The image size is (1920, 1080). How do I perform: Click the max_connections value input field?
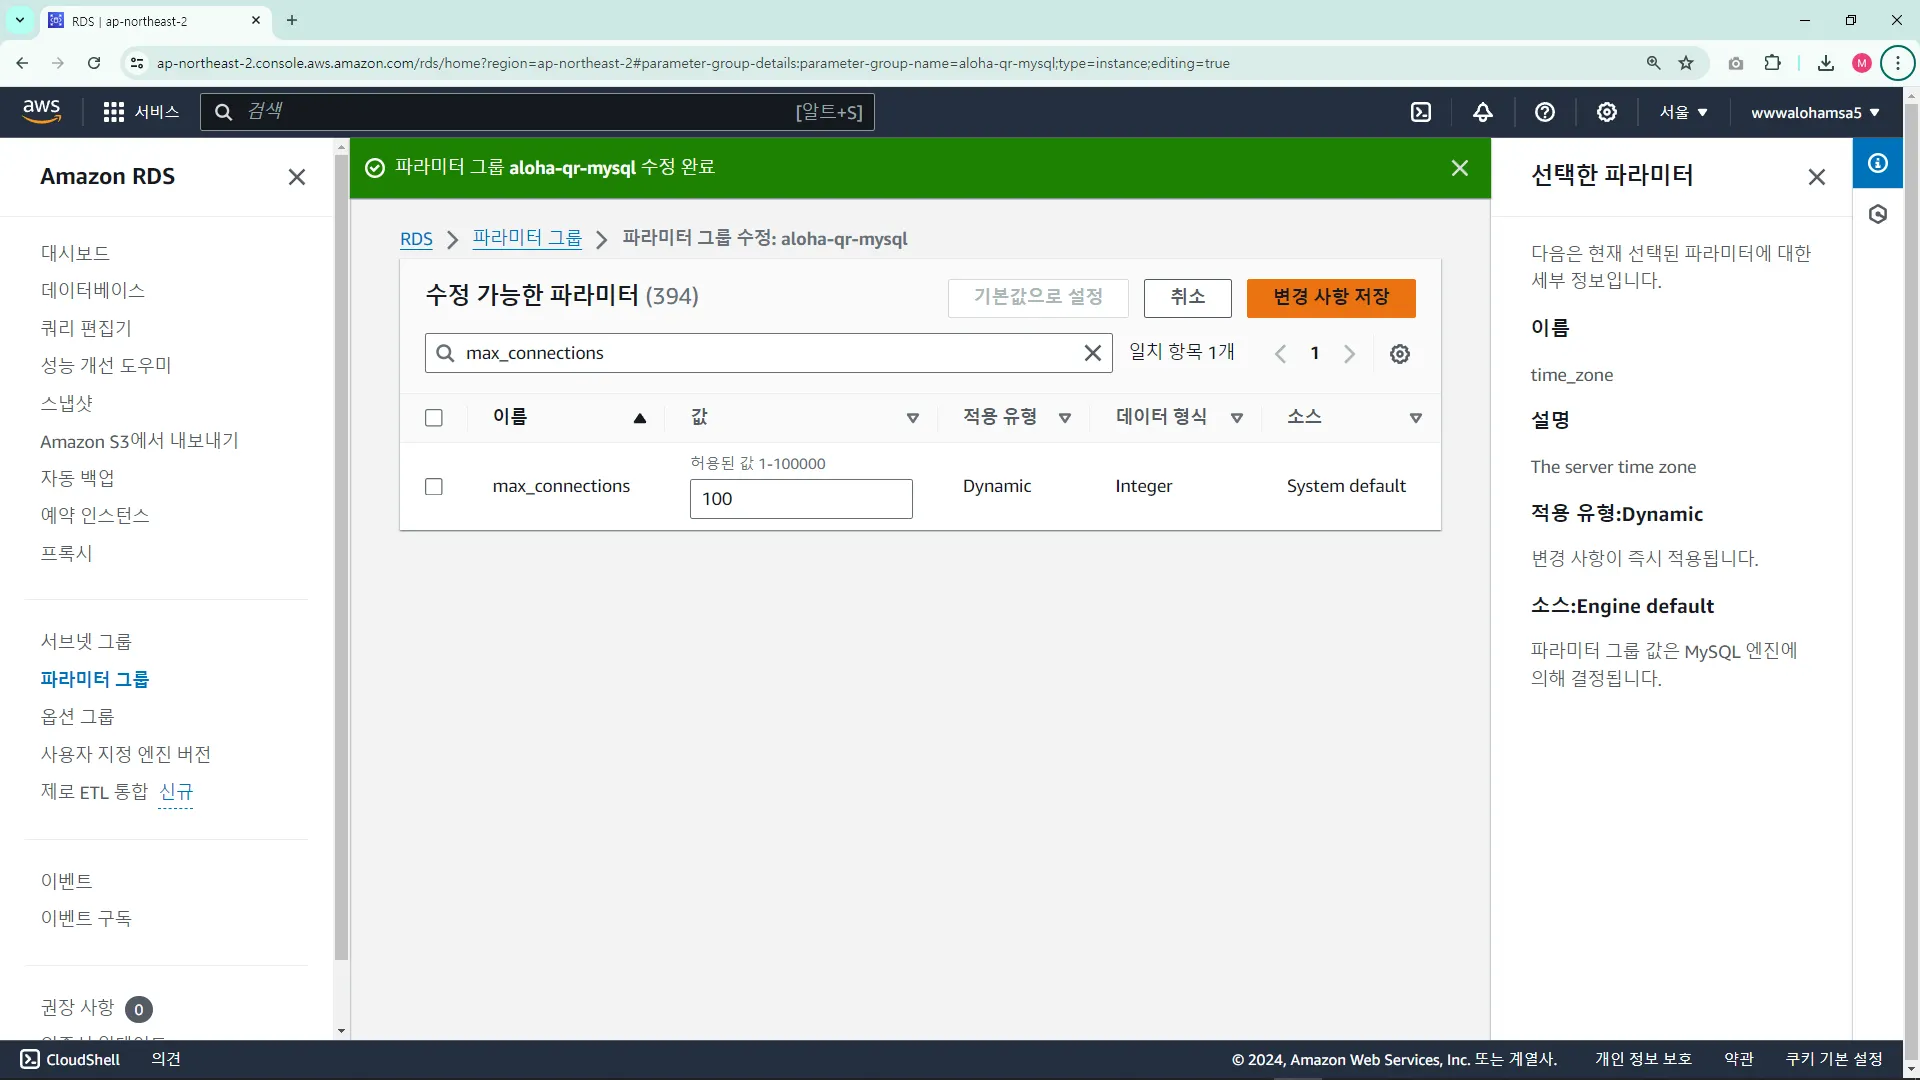tap(801, 499)
